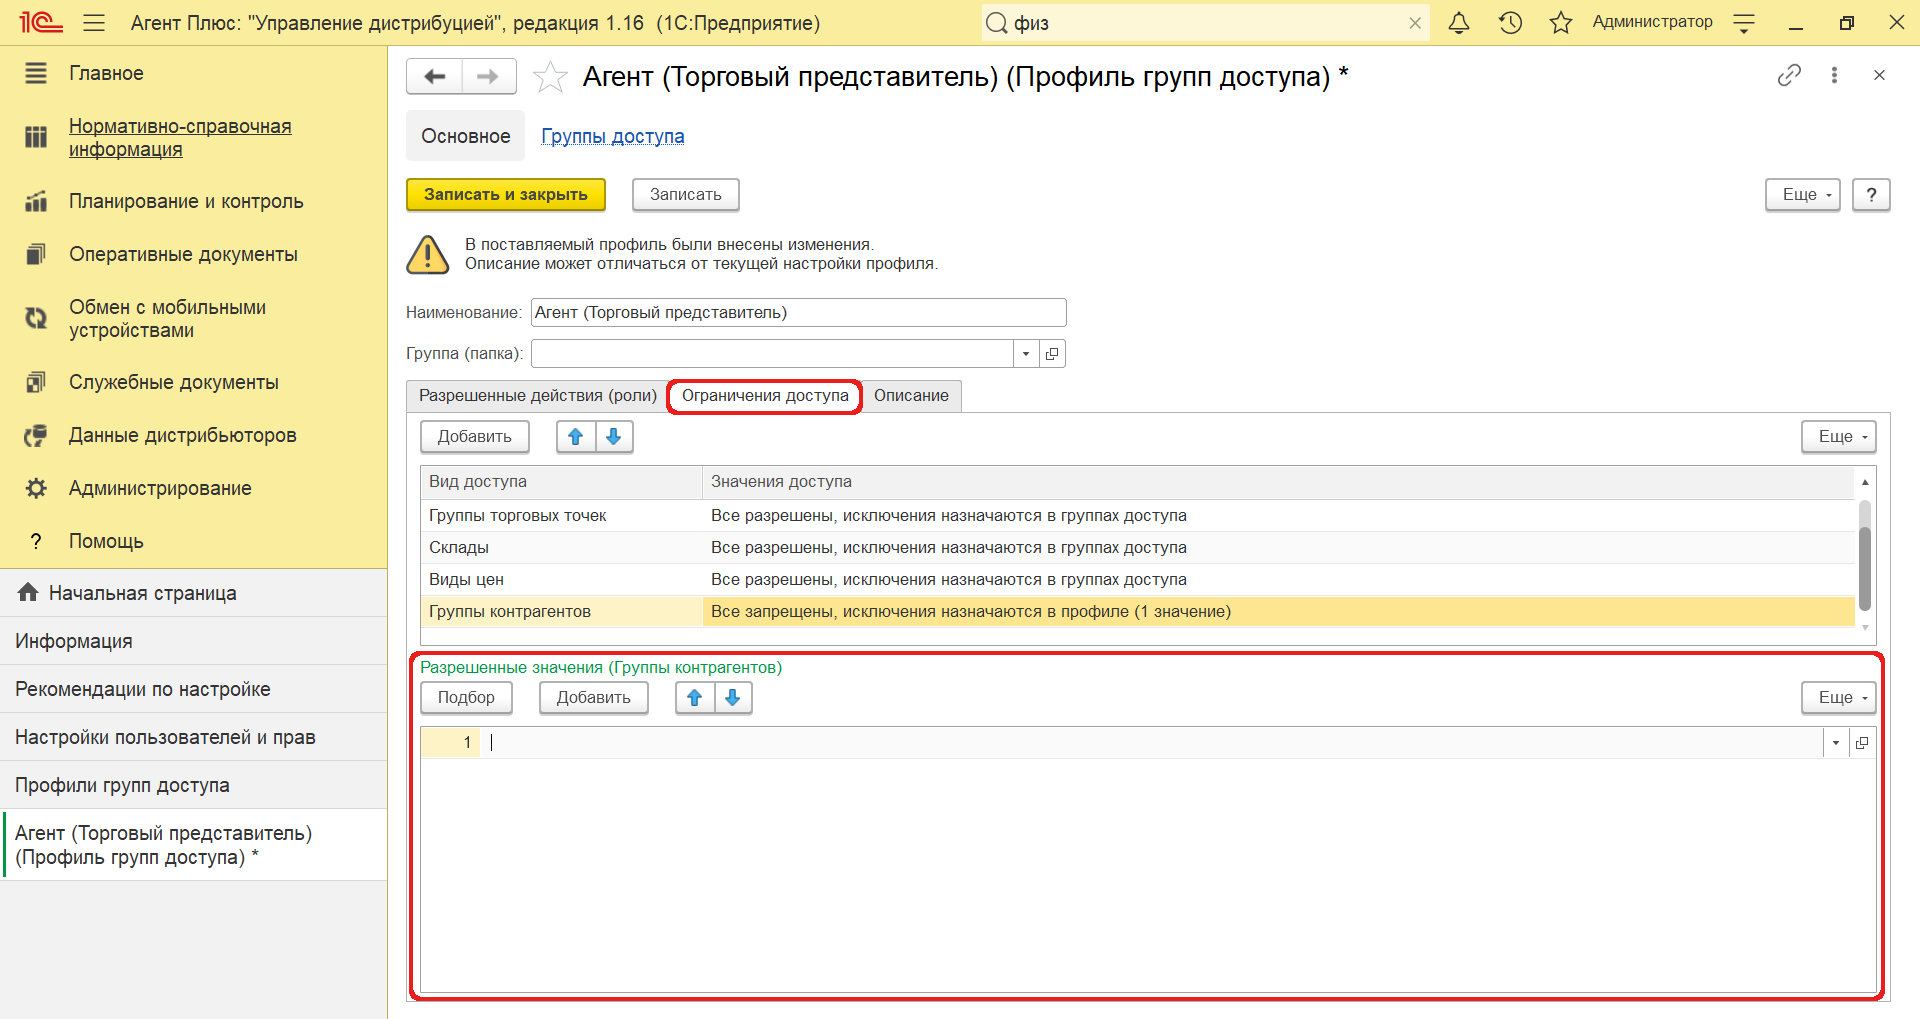Image resolution: width=1920 pixels, height=1019 pixels.
Task: Click row 1 value input field
Action: coord(1152,742)
